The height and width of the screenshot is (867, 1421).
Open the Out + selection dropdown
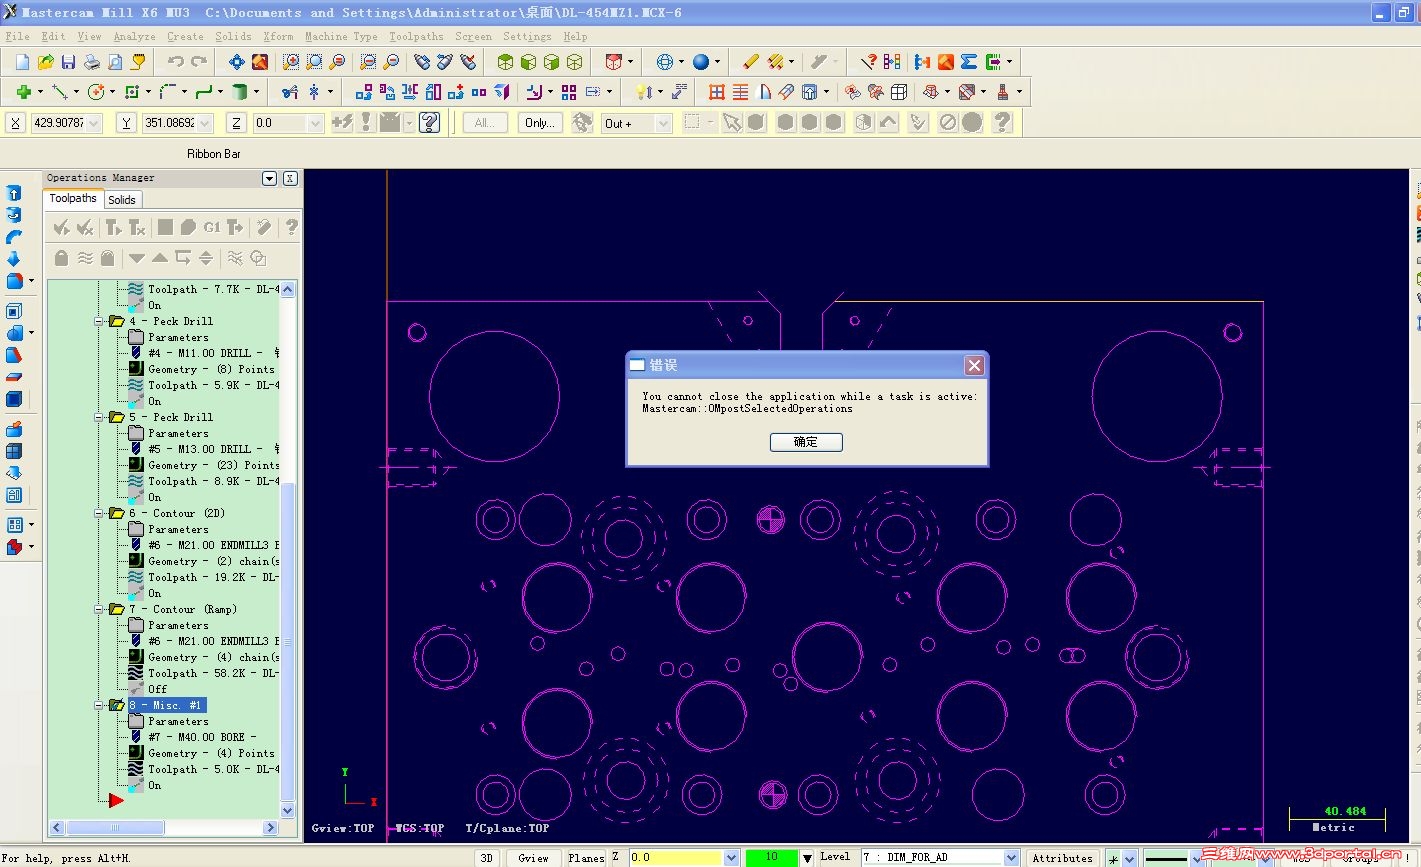coord(663,123)
